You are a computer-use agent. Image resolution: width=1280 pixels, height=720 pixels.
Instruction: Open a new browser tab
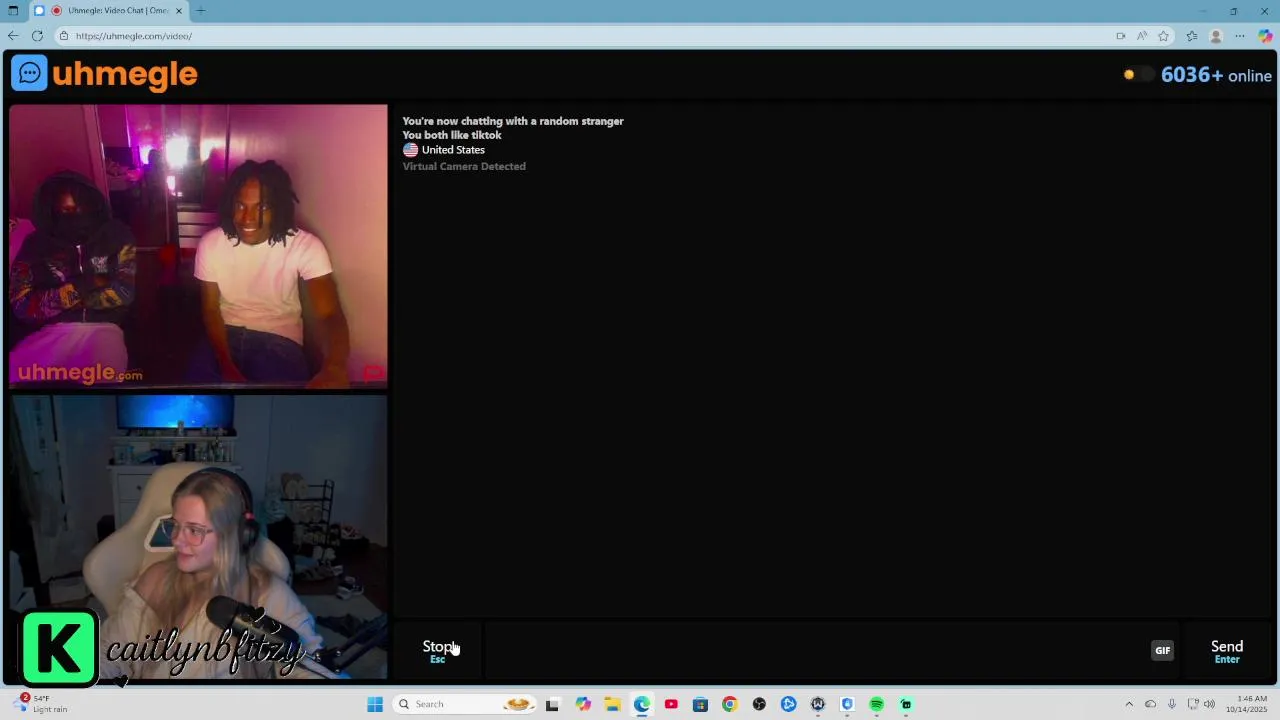tap(200, 11)
